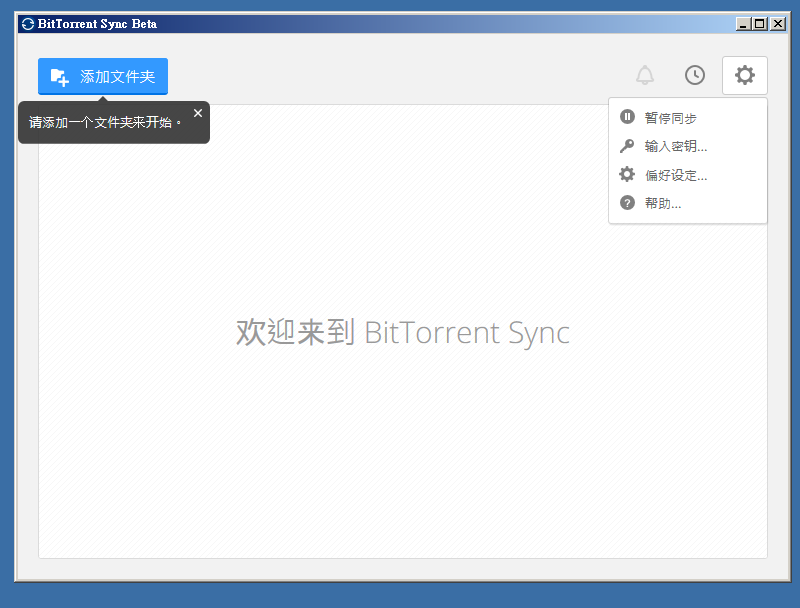This screenshot has height=608, width=800.
Task: Click the 添加文件夹 add folder button
Action: click(x=103, y=77)
